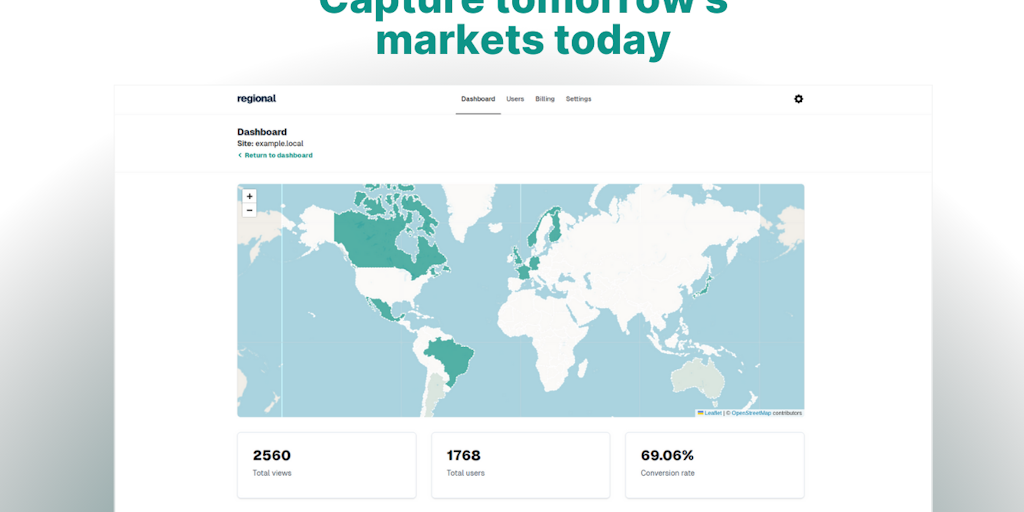Open the Leaflet attribution link

point(712,413)
